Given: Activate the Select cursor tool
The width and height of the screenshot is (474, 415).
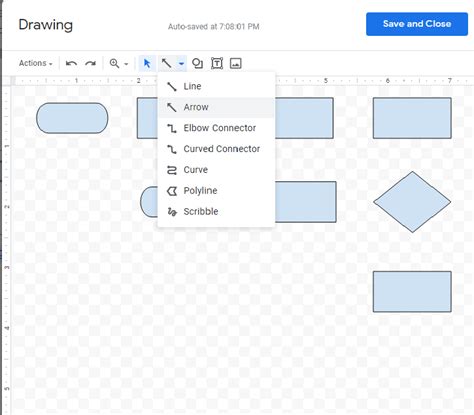Looking at the screenshot, I should click(x=147, y=63).
